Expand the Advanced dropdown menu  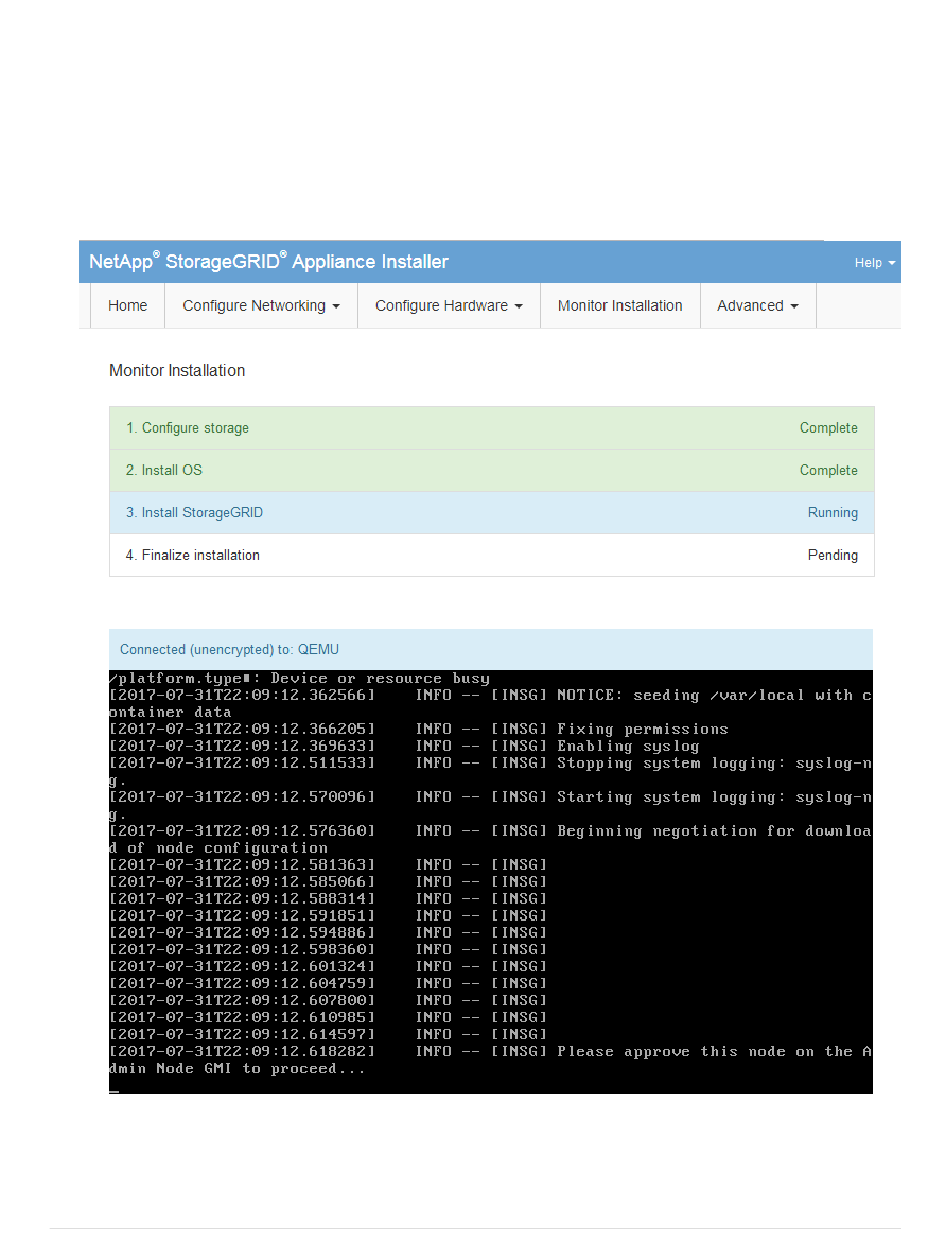coord(758,306)
